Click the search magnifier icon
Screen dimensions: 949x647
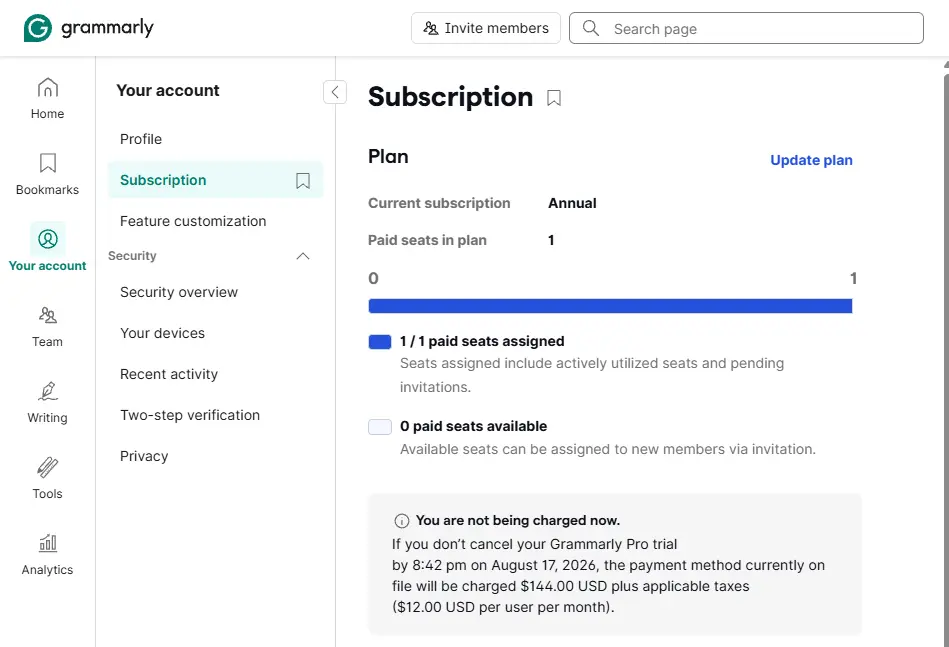click(x=591, y=28)
